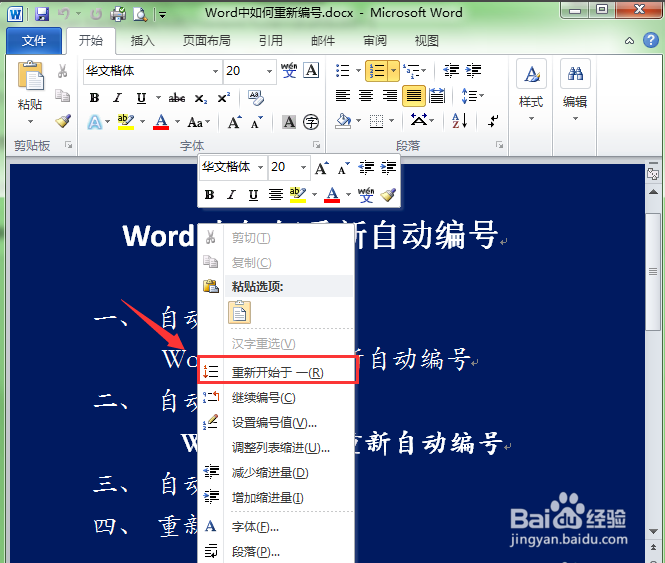
Task: Select the Format Painter brush in the ribbon
Action: point(63,121)
